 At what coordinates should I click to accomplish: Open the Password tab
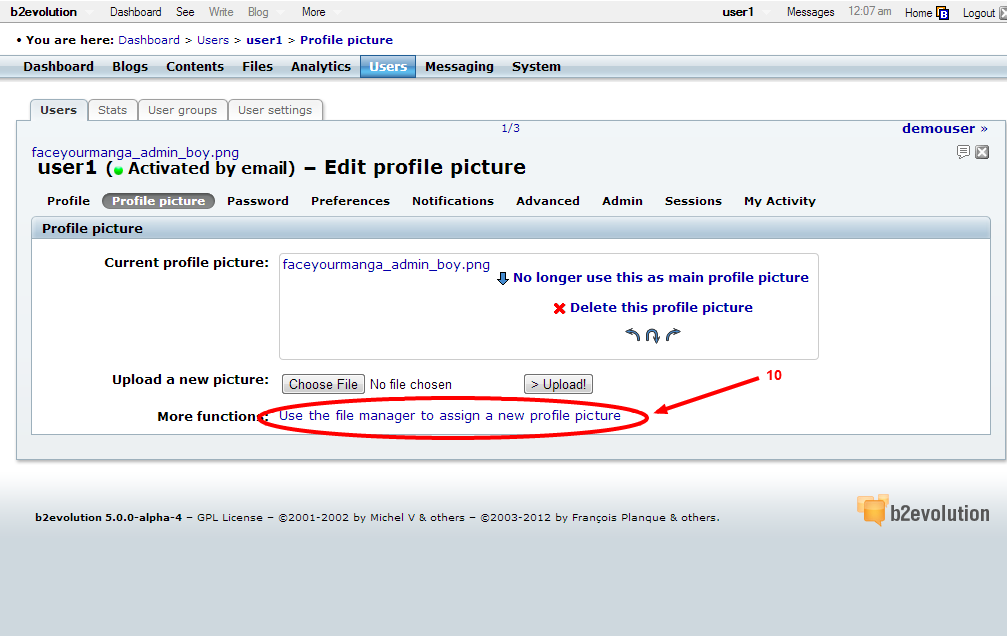[258, 201]
